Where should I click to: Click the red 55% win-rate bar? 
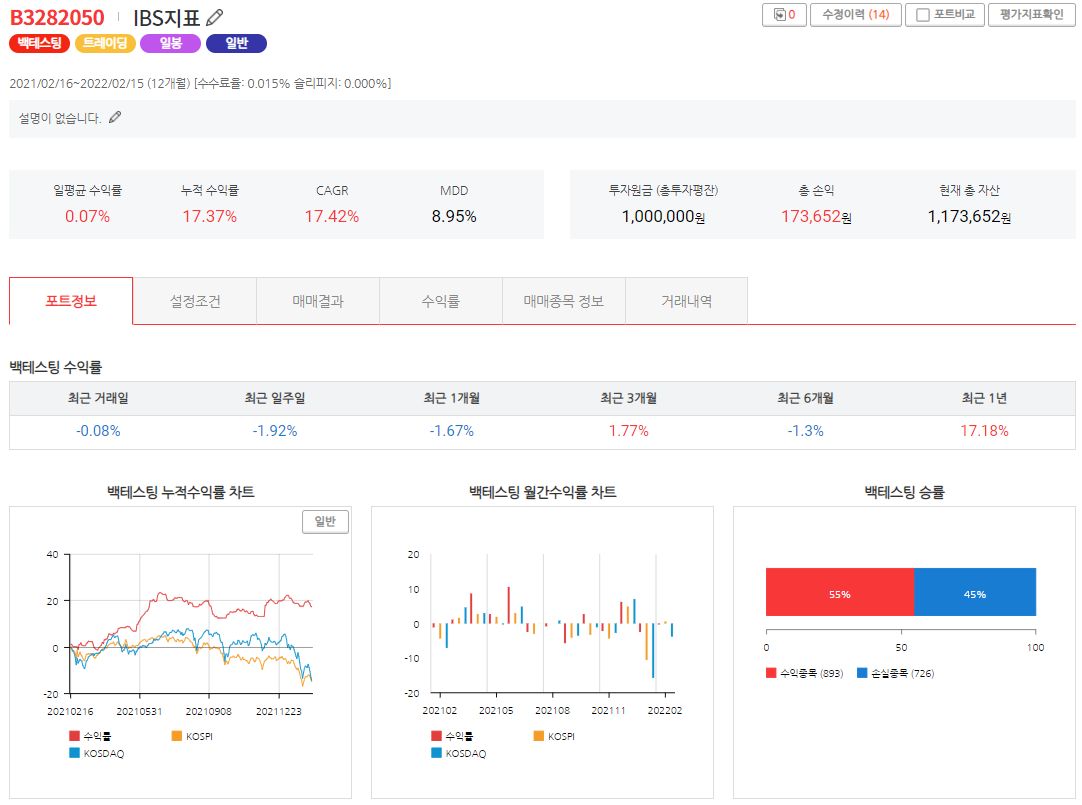tap(840, 593)
